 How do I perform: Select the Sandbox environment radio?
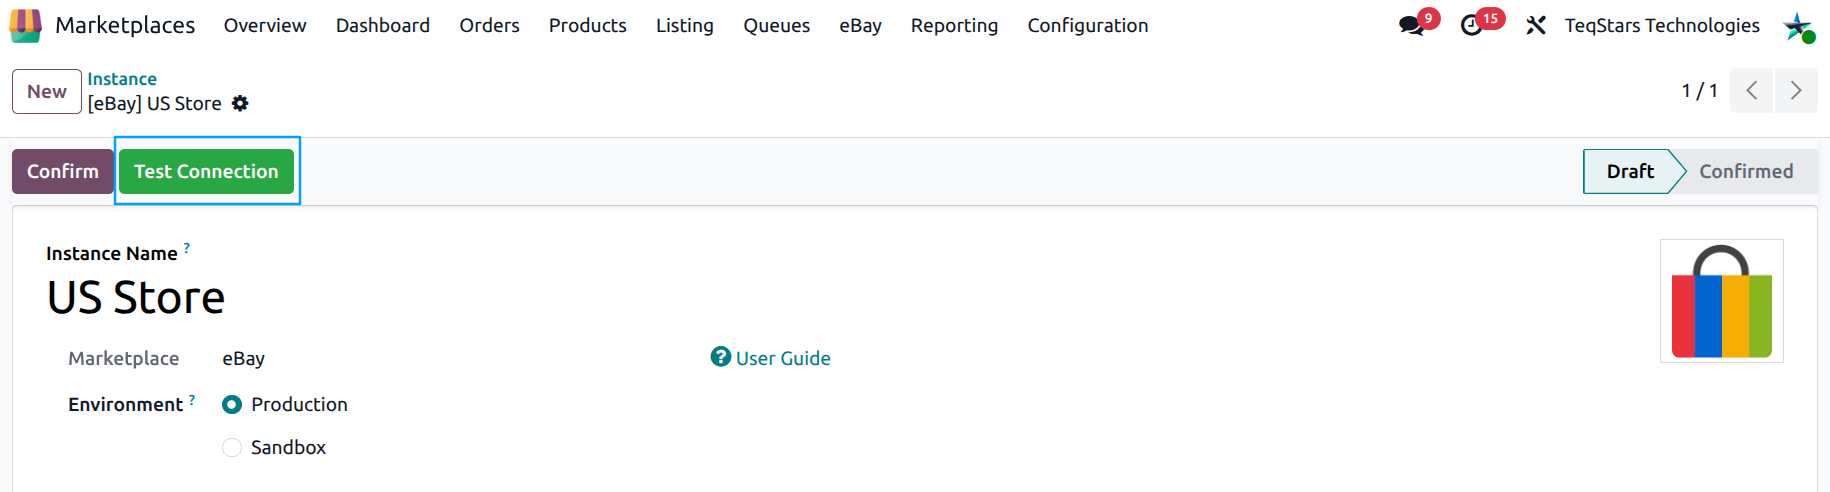[x=232, y=448]
